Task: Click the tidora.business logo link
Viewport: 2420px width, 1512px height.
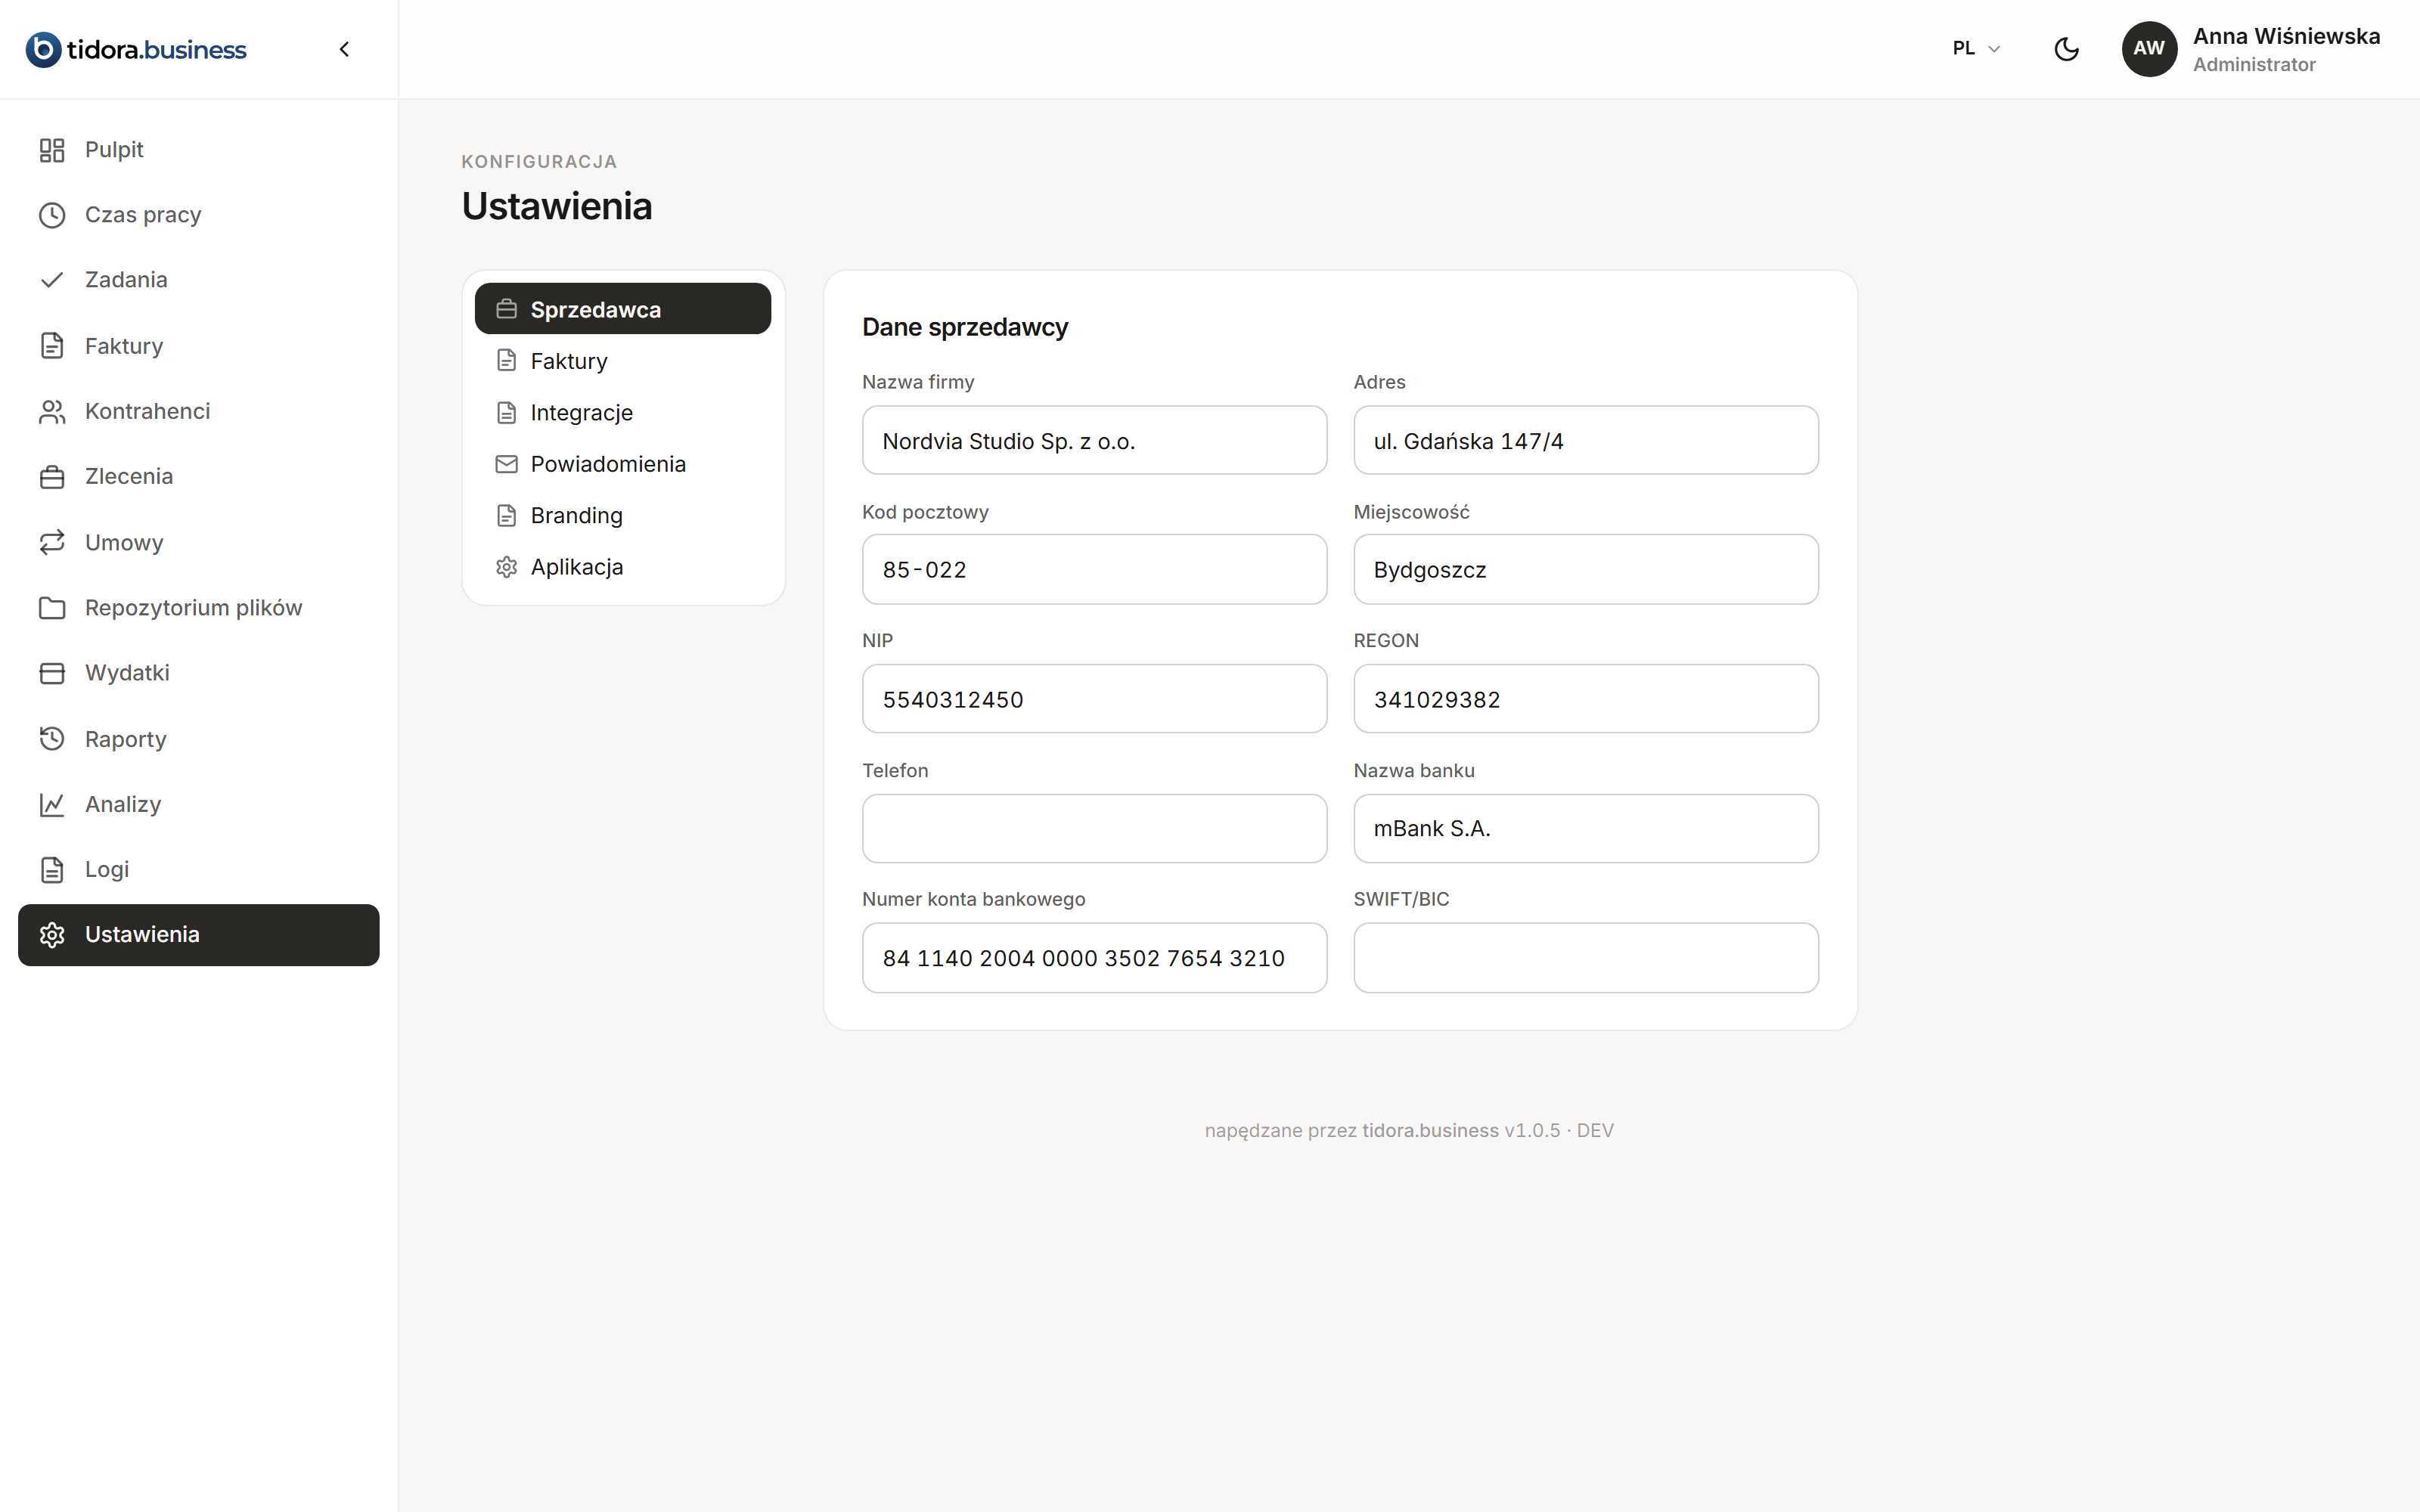Action: tap(136, 49)
